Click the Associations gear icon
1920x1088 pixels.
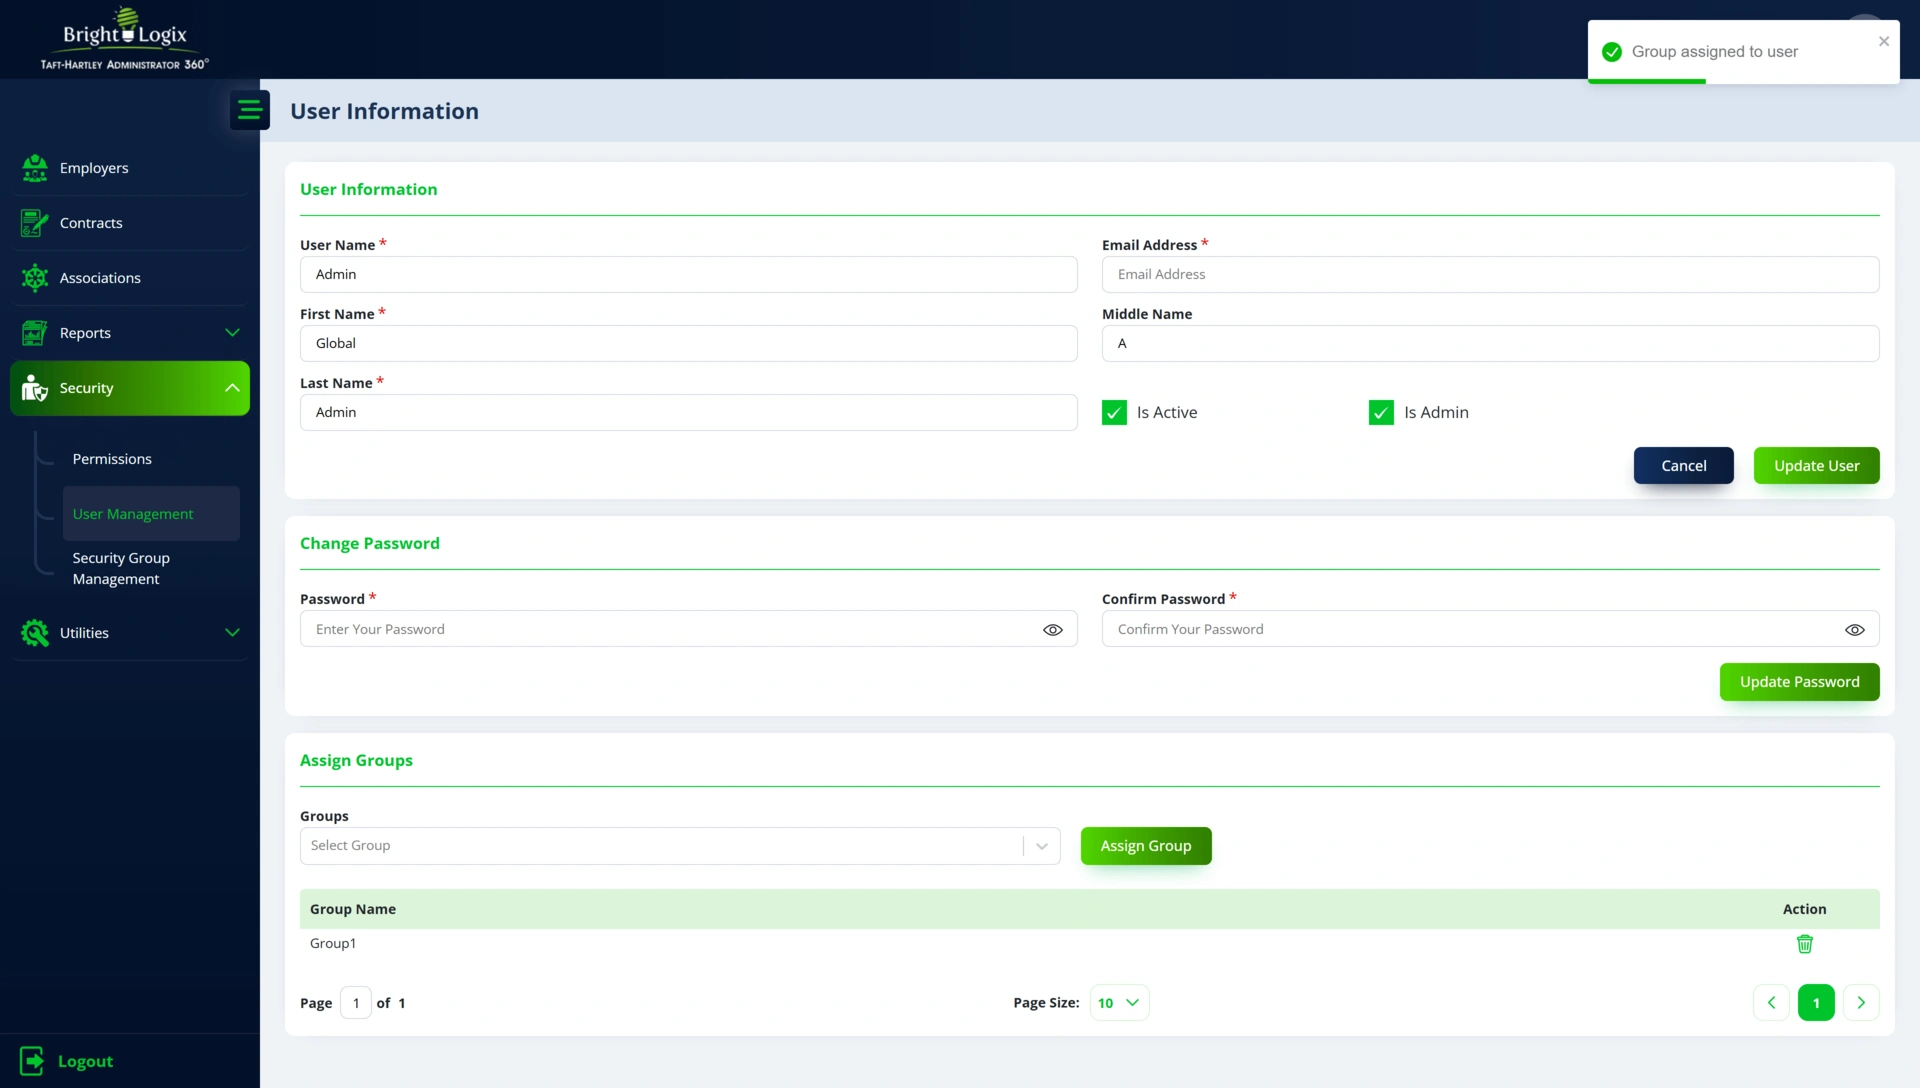[35, 278]
